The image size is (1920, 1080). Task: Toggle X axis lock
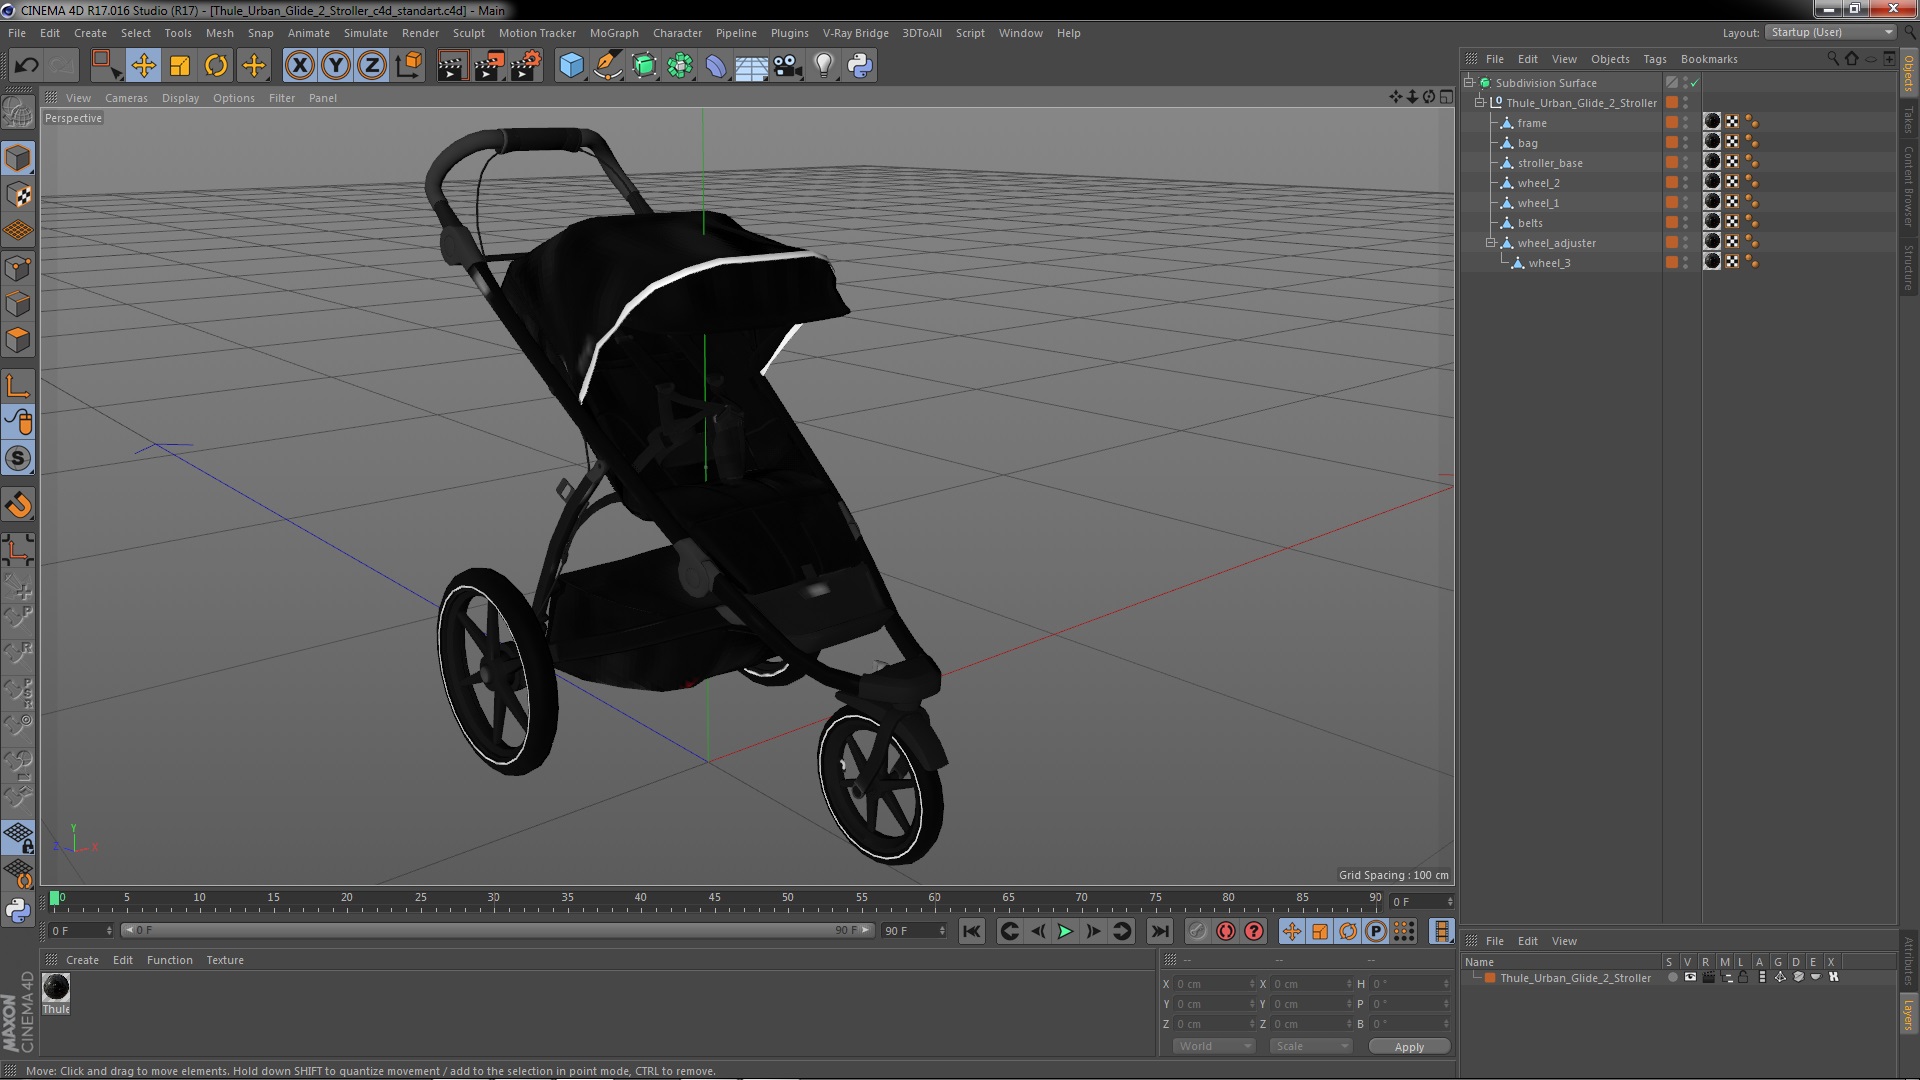point(299,66)
